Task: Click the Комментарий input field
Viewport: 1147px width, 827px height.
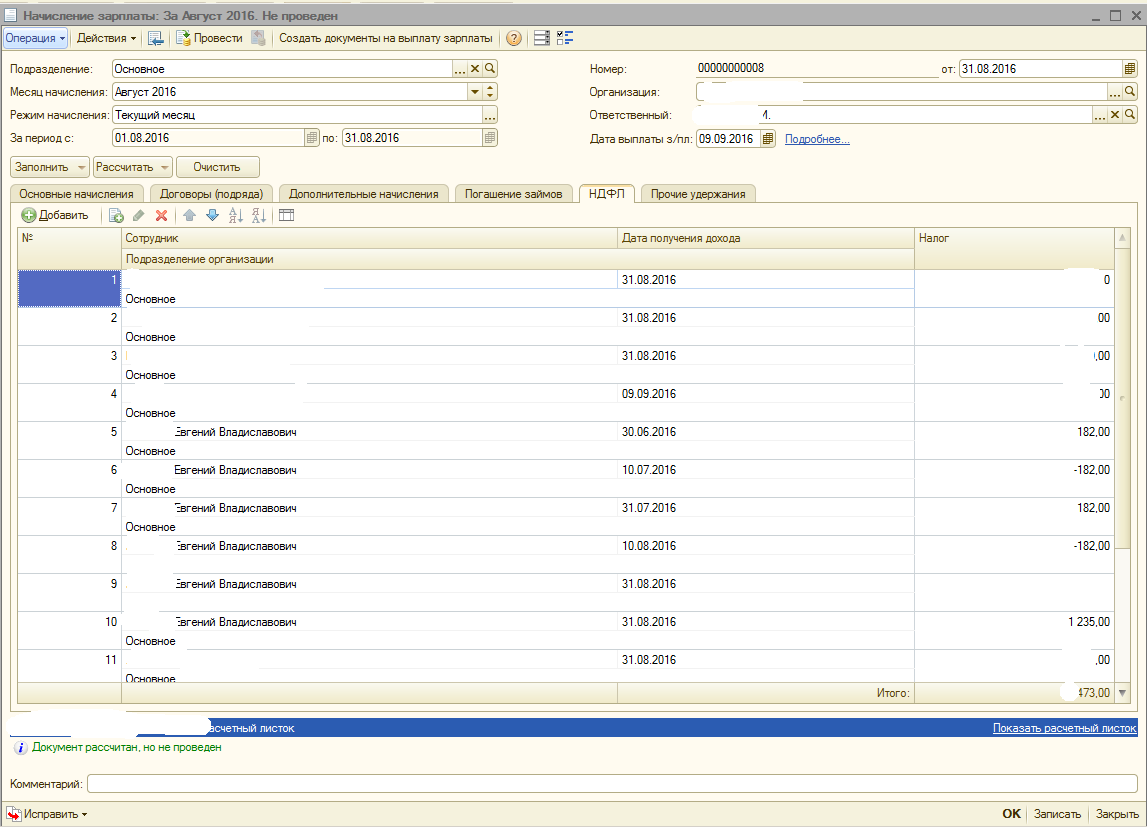Action: tap(611, 783)
